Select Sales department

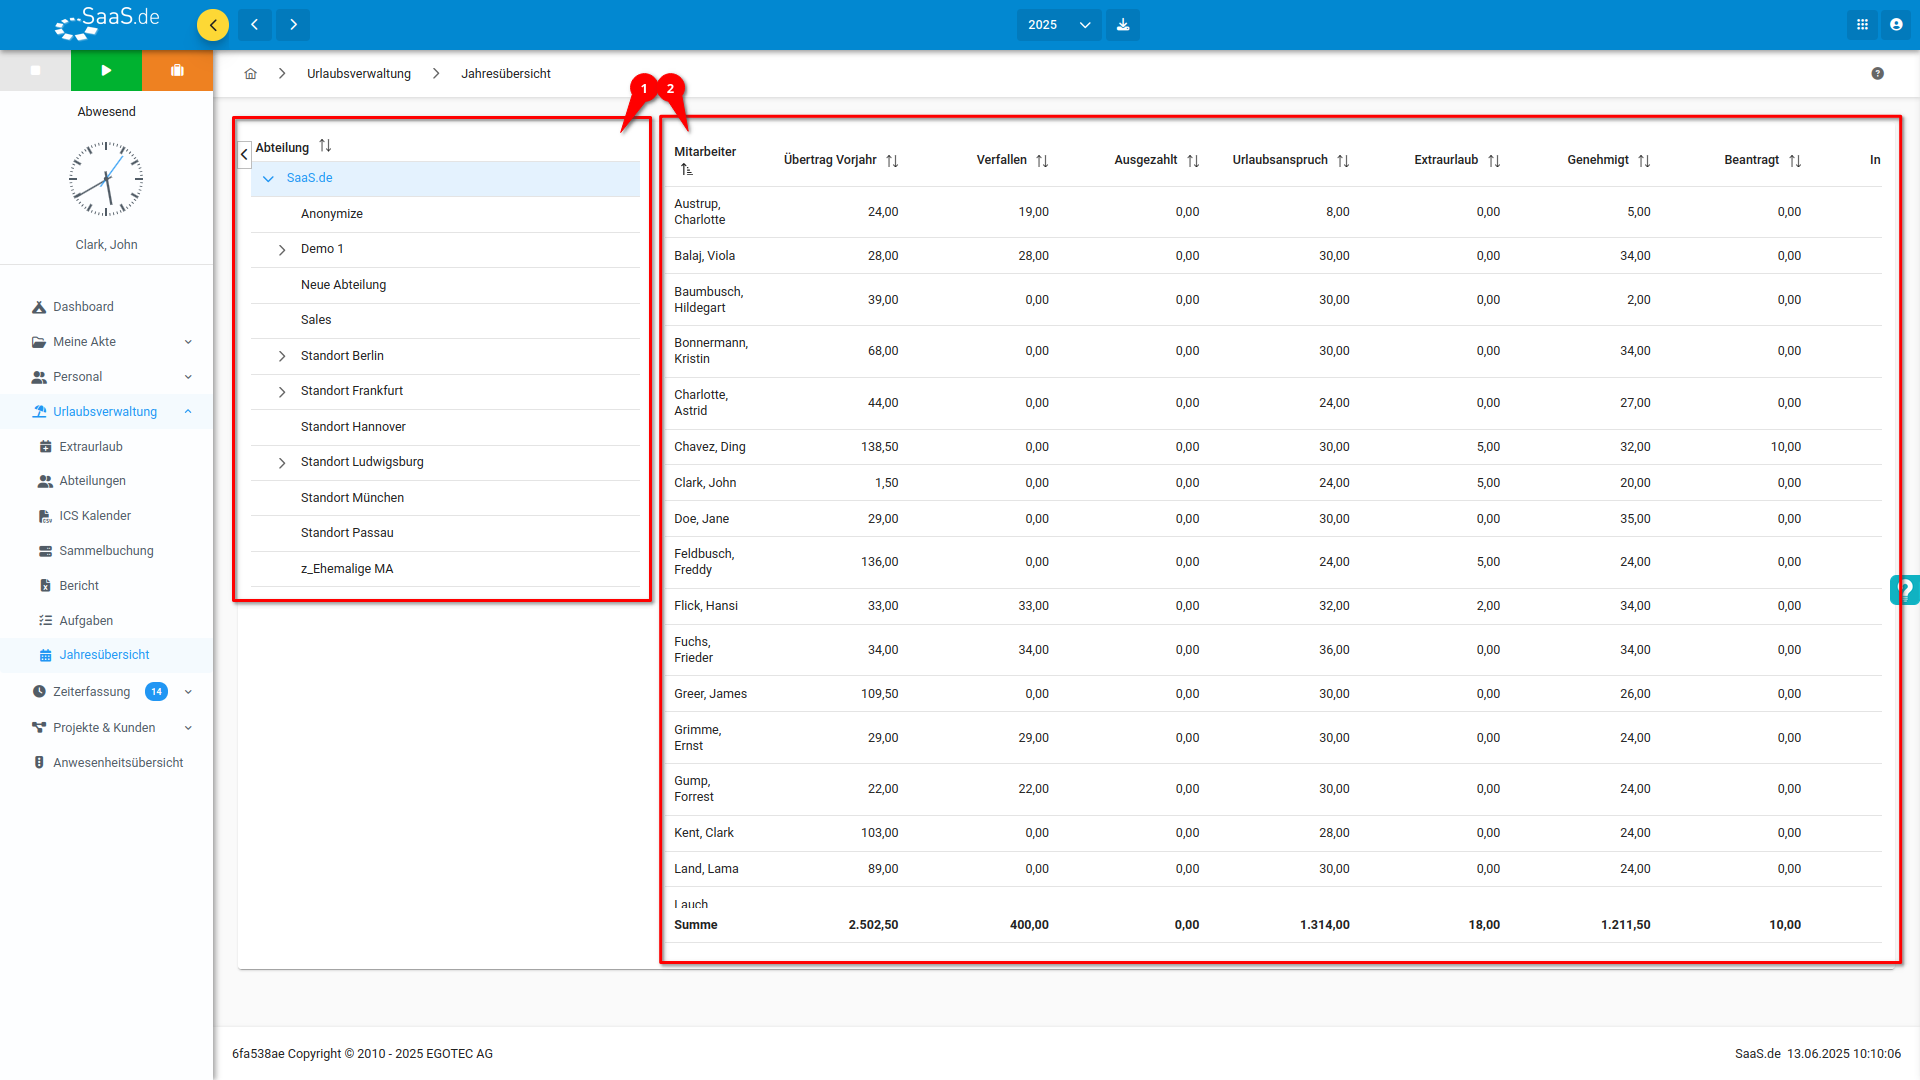point(445,320)
